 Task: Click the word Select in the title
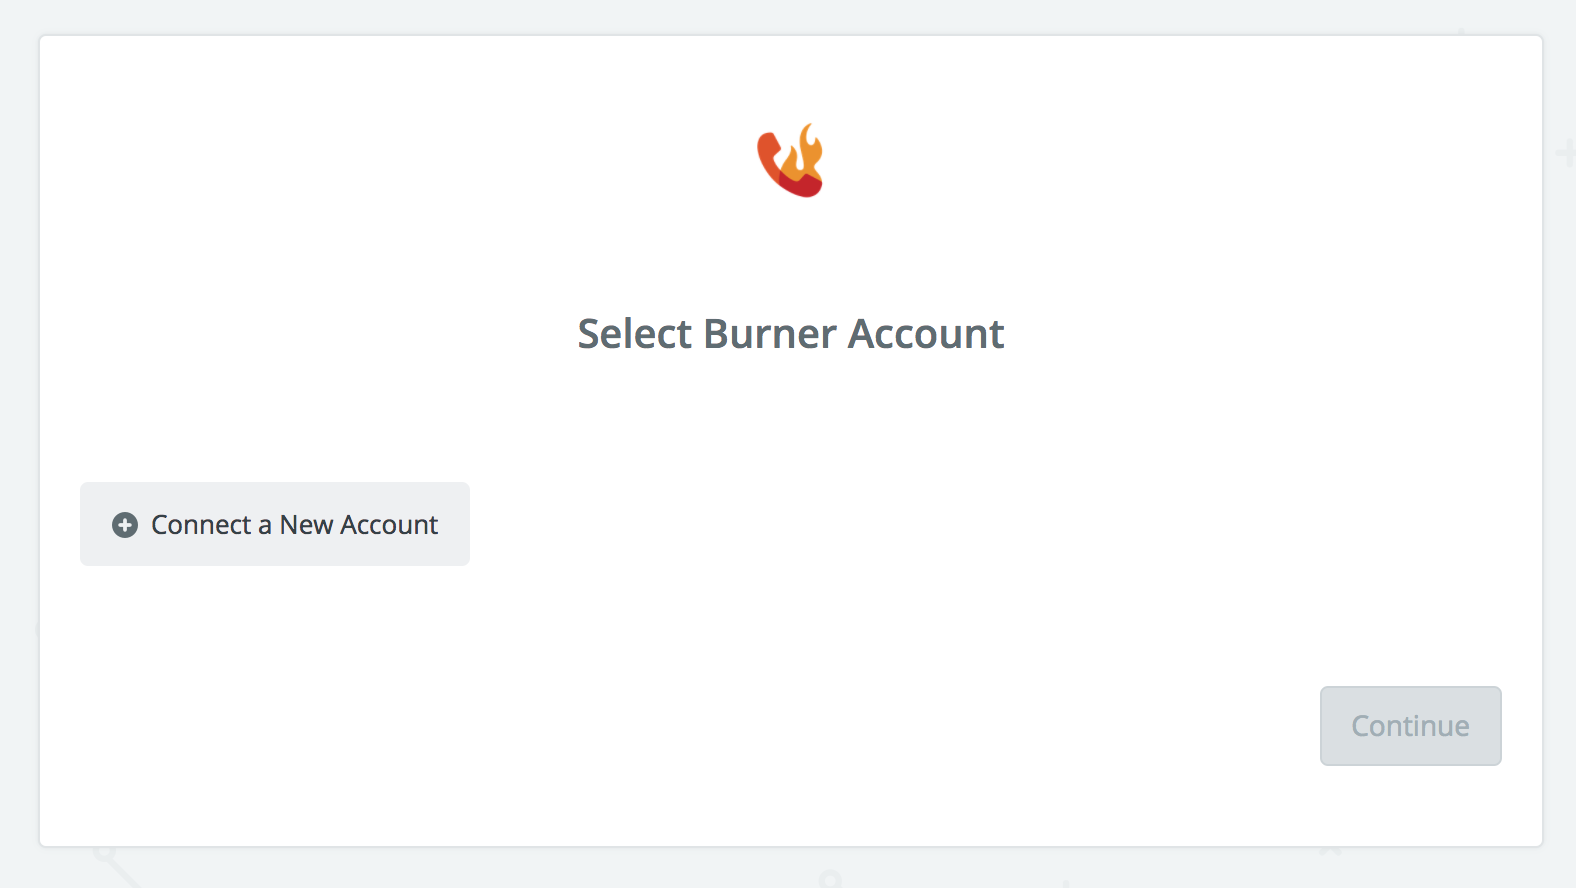pos(635,334)
